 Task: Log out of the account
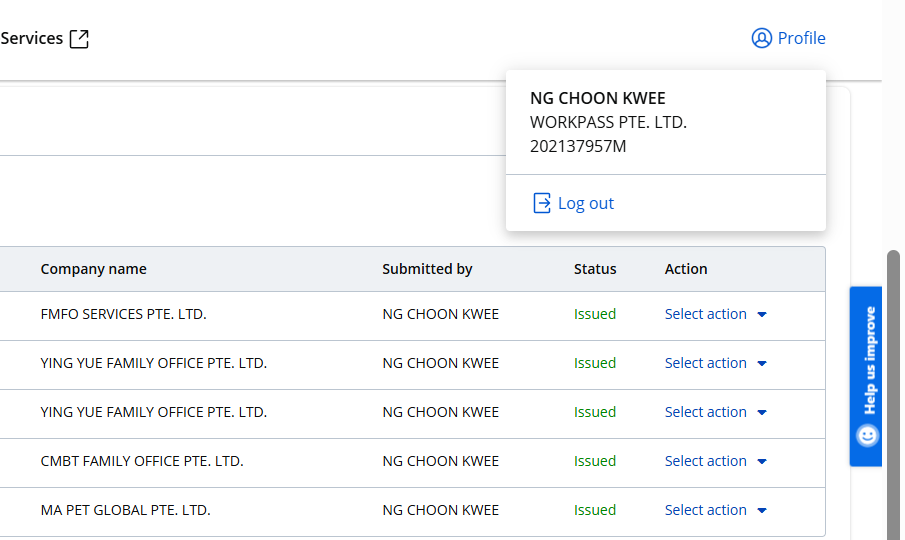pyautogui.click(x=585, y=203)
